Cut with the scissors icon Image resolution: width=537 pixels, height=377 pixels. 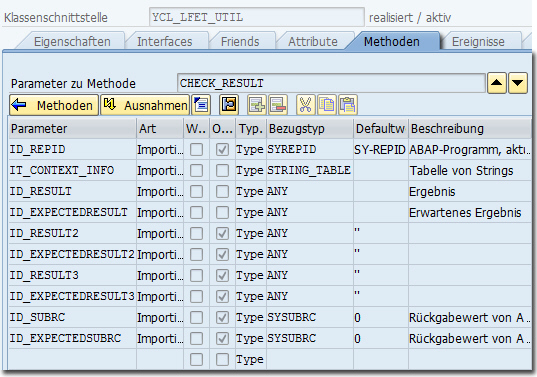pyautogui.click(x=305, y=105)
